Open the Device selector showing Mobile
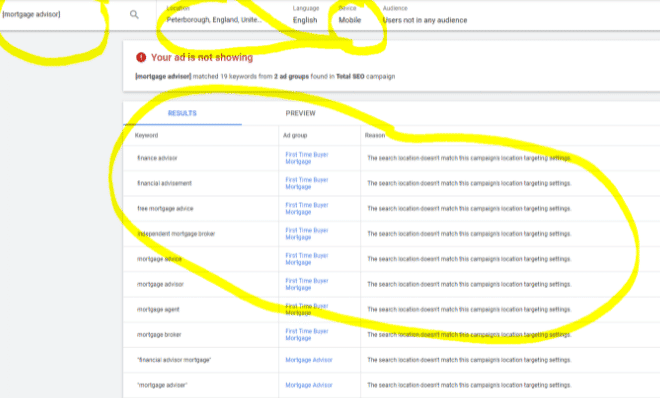The image size is (660, 398). pos(350,15)
